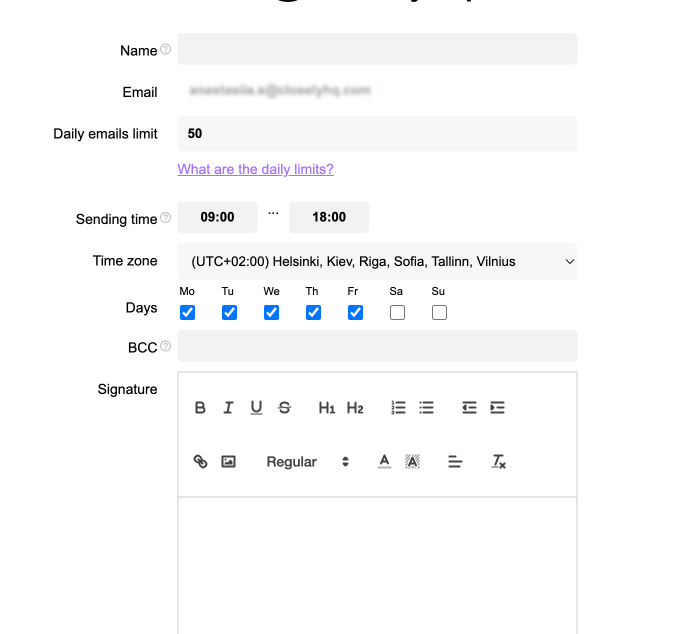Apply bold formatting in signature editor
Viewport: 699px width, 634px height.
tap(200, 408)
